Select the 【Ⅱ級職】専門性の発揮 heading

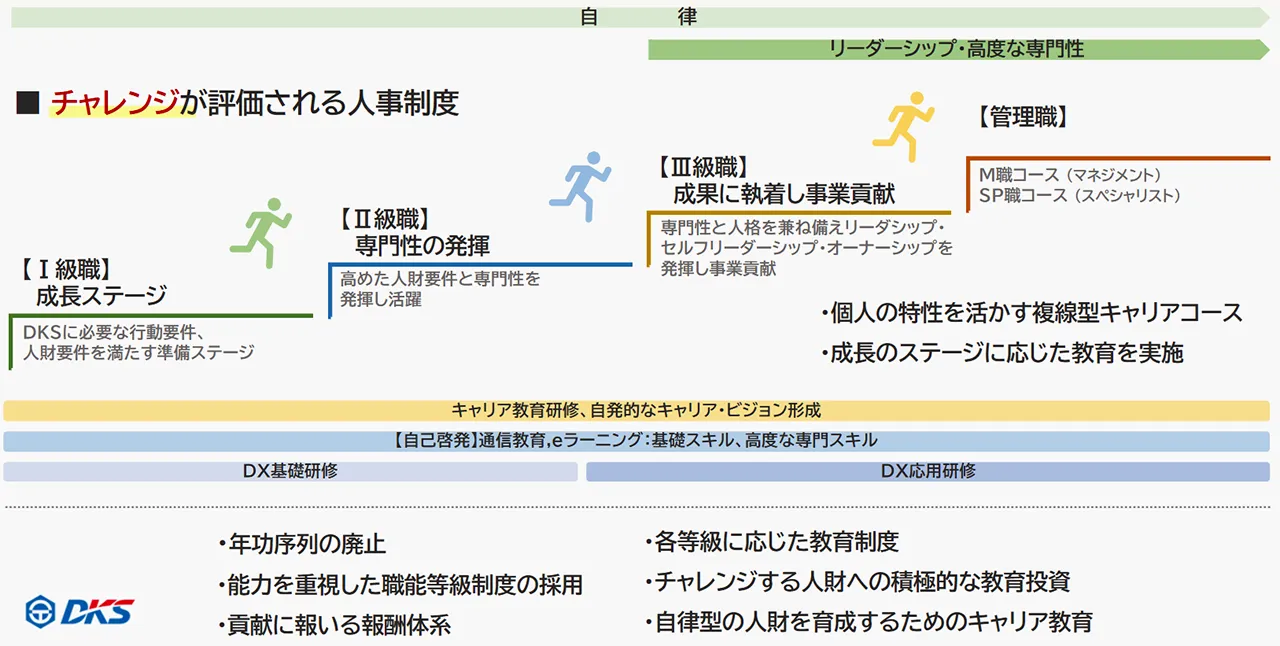(410, 232)
